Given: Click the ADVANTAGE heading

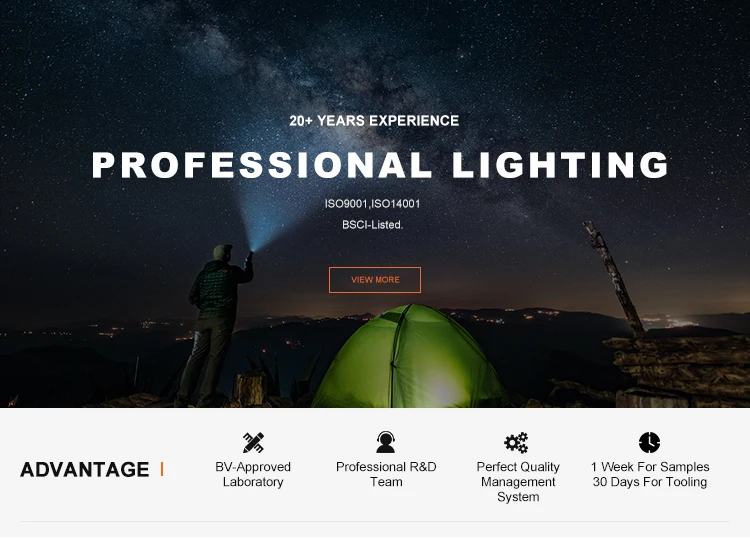Looking at the screenshot, I should [85, 470].
